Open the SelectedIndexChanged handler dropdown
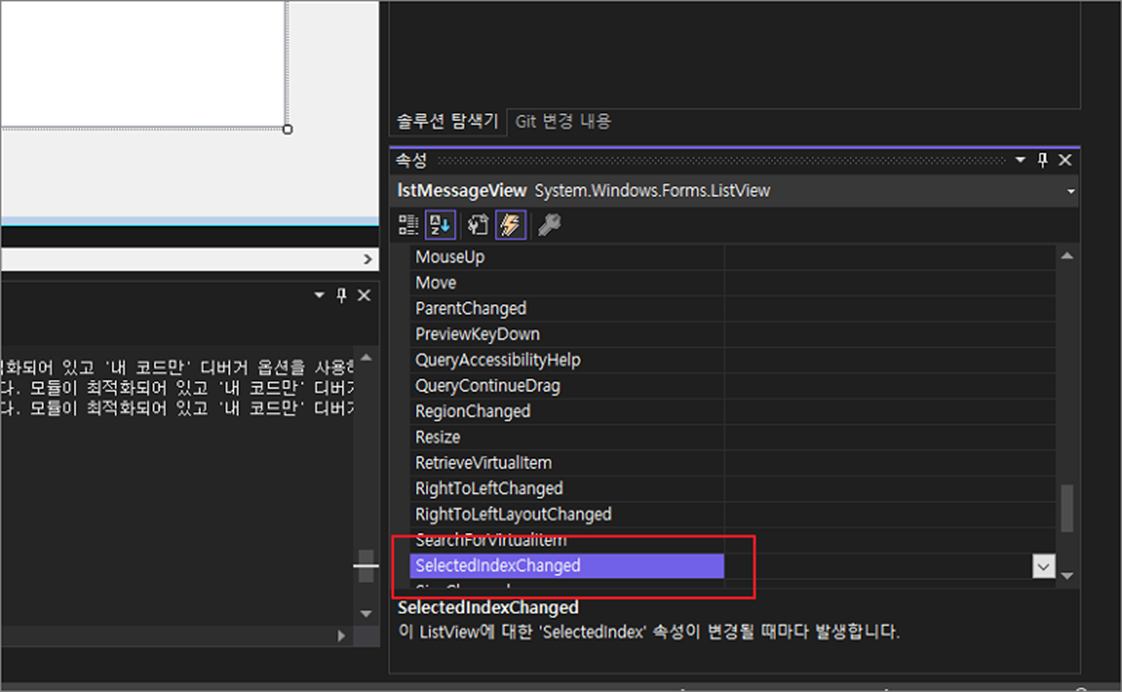This screenshot has height=692, width=1122. click(1042, 565)
